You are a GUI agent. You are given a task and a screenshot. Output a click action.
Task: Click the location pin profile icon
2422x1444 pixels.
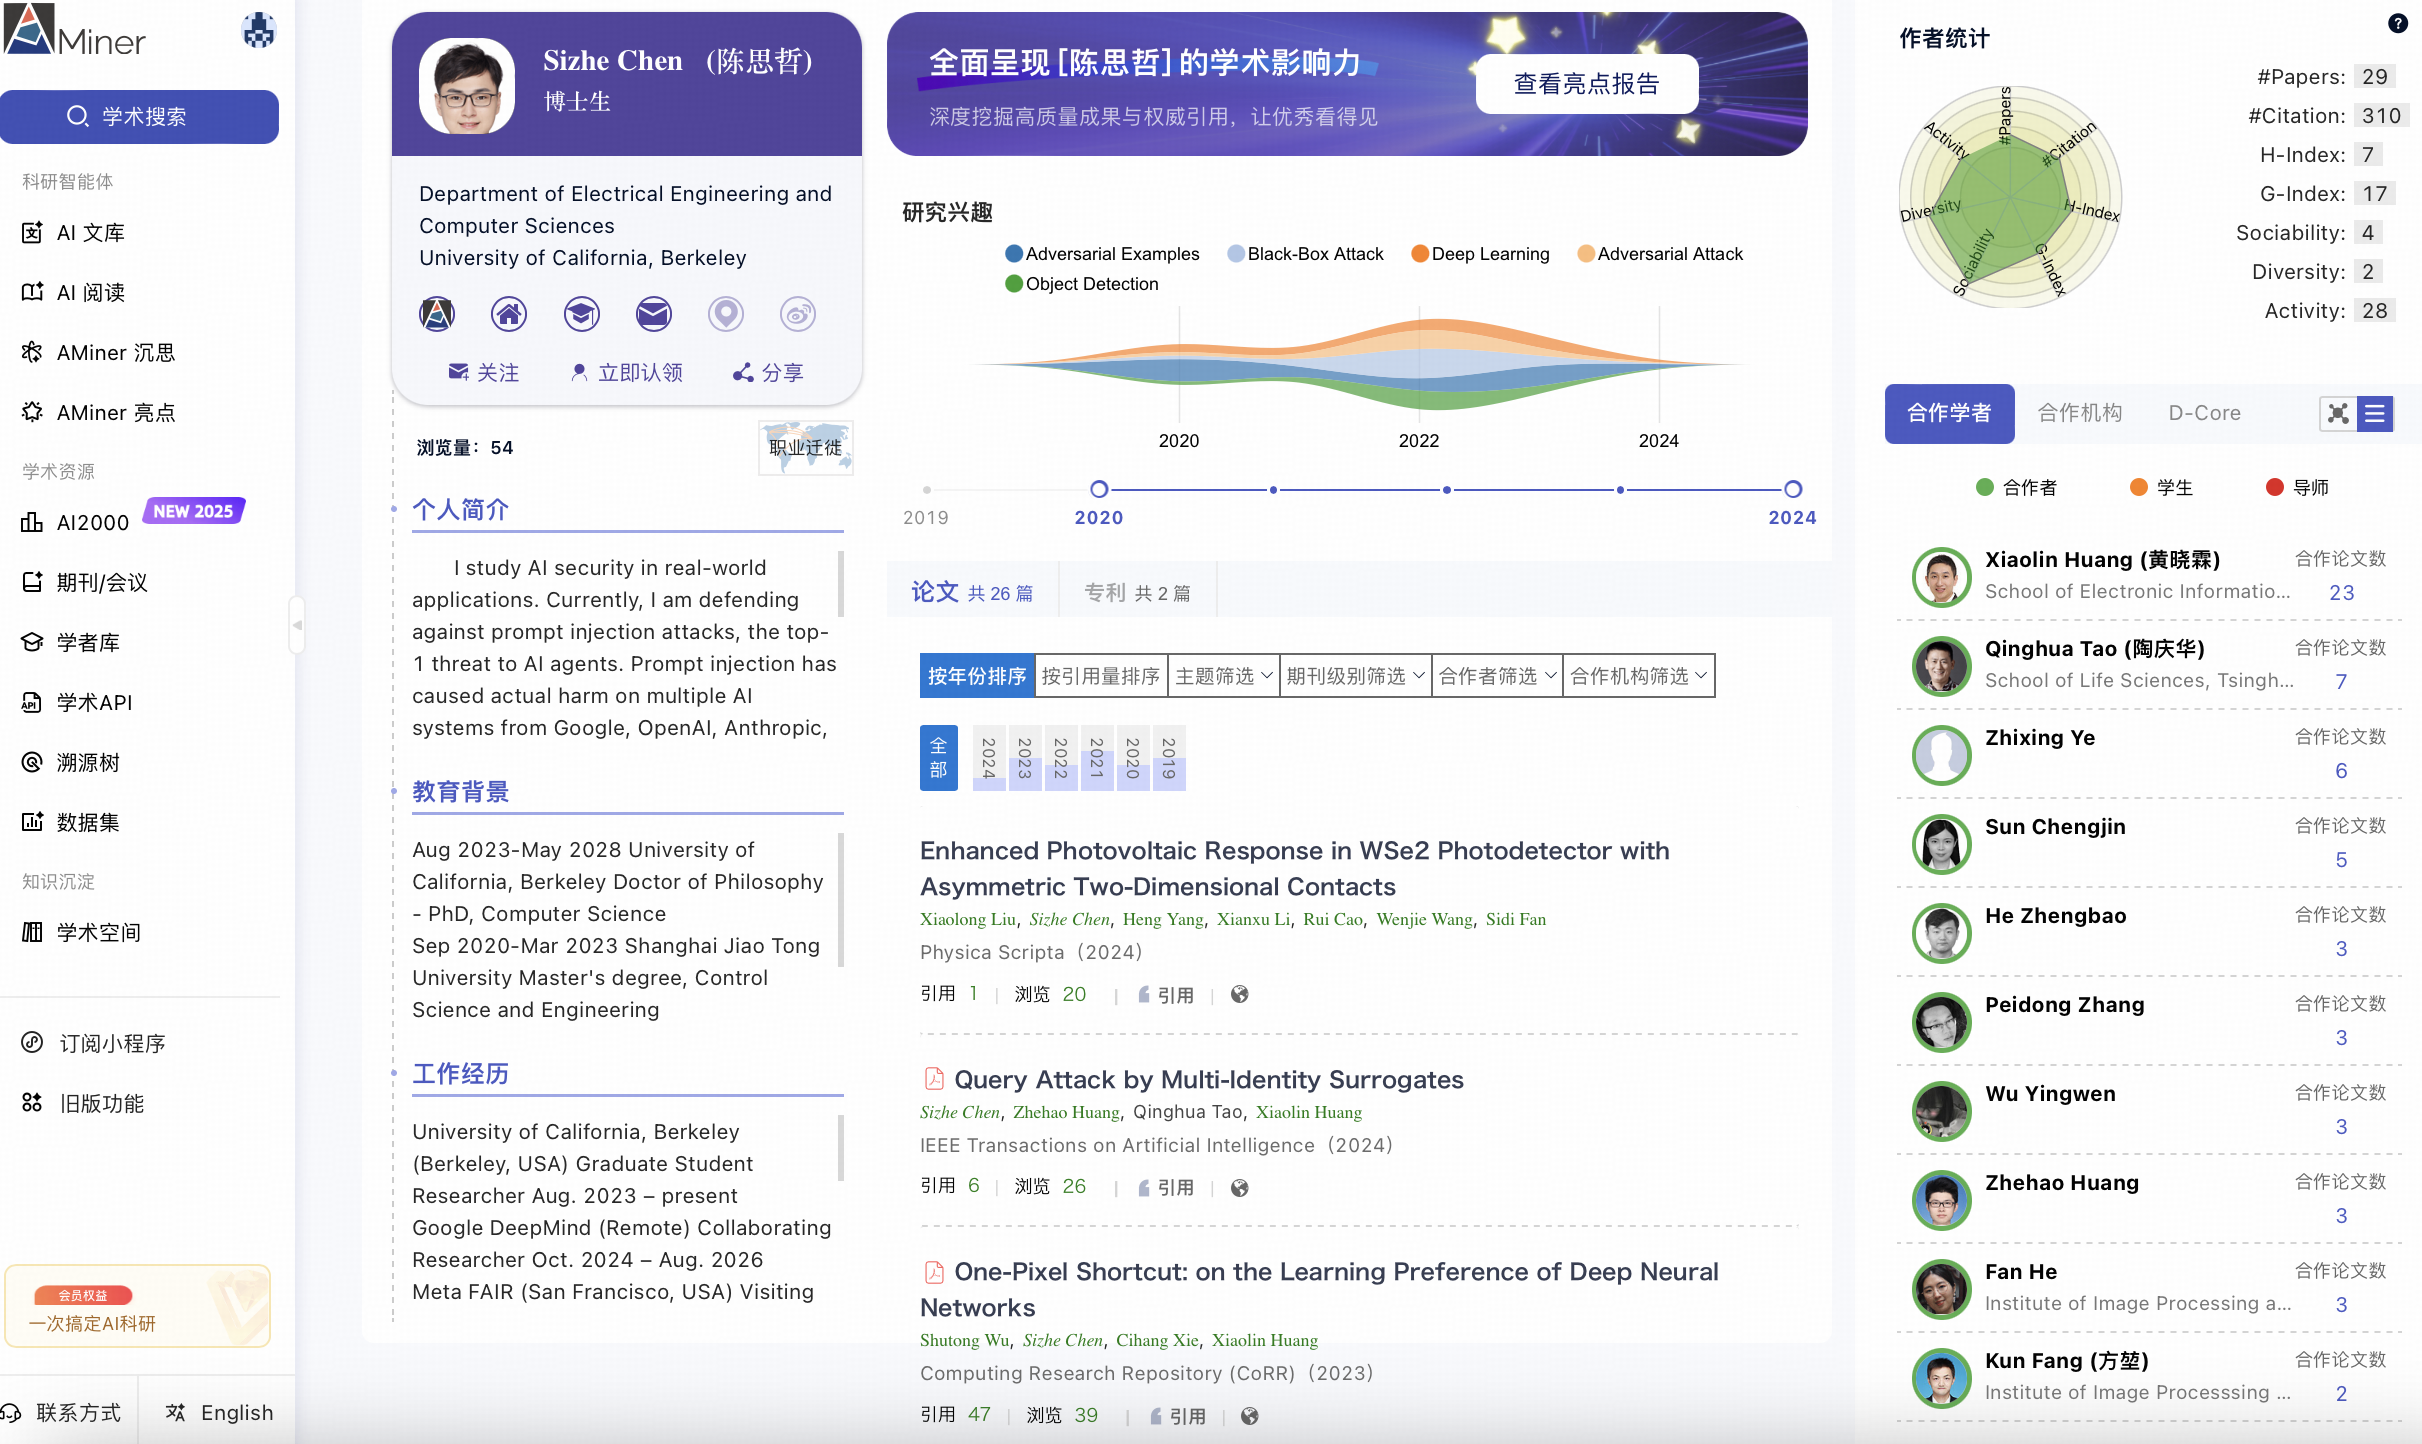(725, 314)
